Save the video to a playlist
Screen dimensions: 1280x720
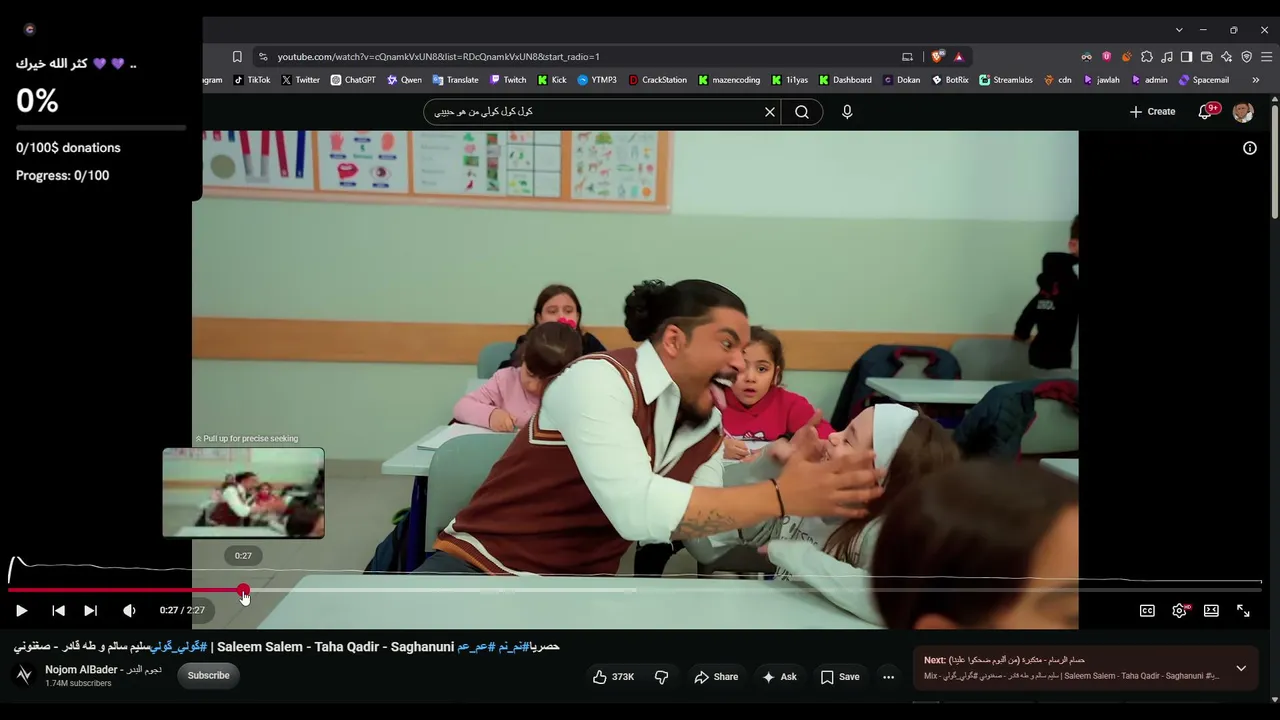(x=840, y=677)
